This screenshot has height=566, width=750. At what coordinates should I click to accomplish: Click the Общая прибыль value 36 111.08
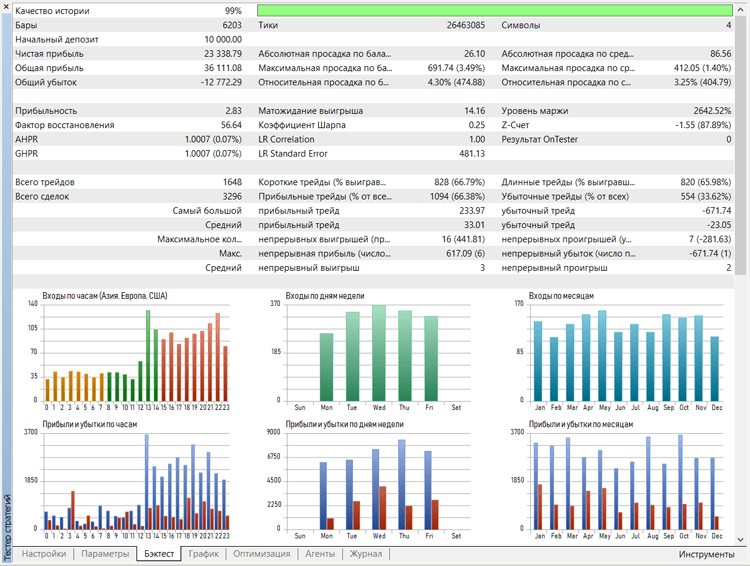tap(223, 68)
